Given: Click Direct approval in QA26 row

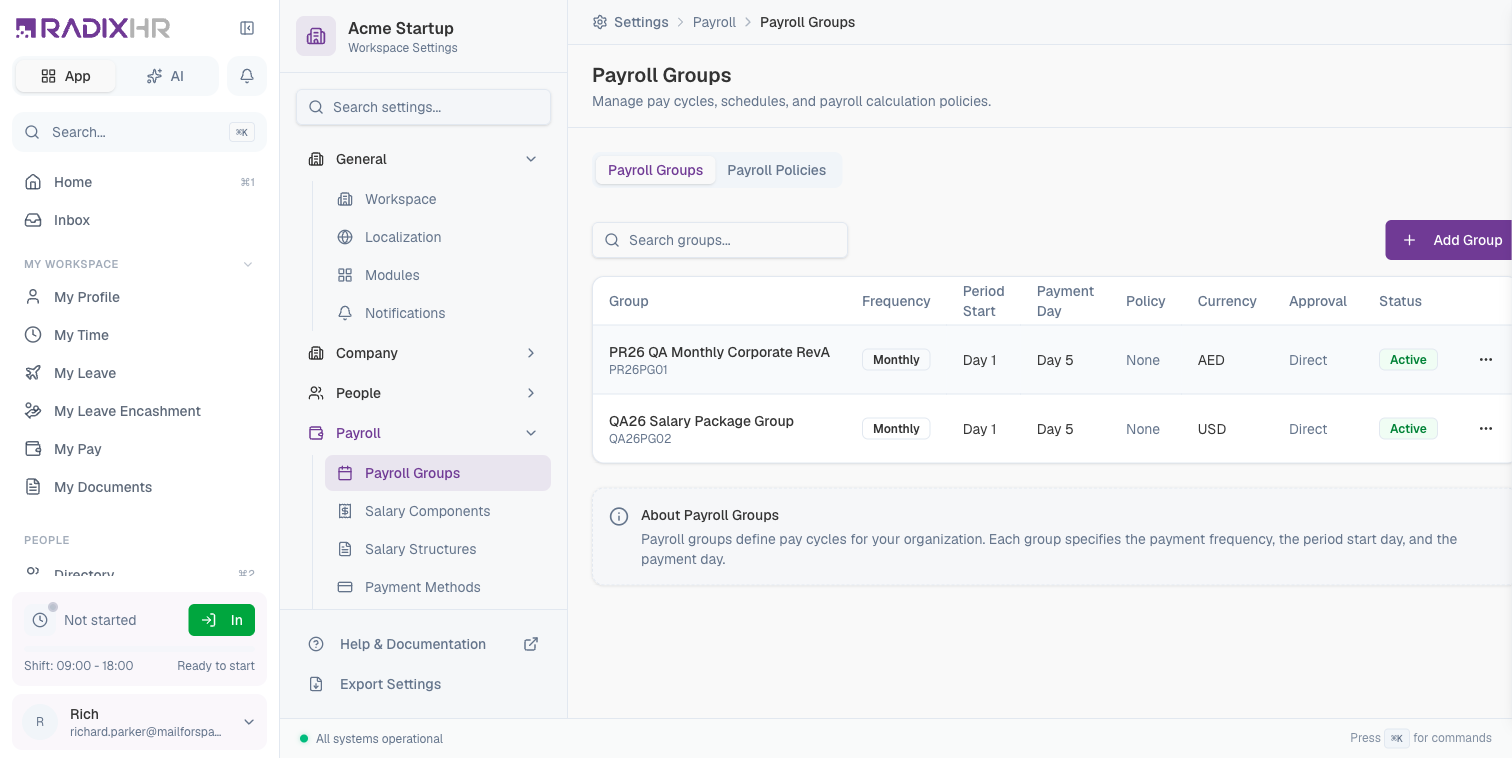Looking at the screenshot, I should point(1308,429).
